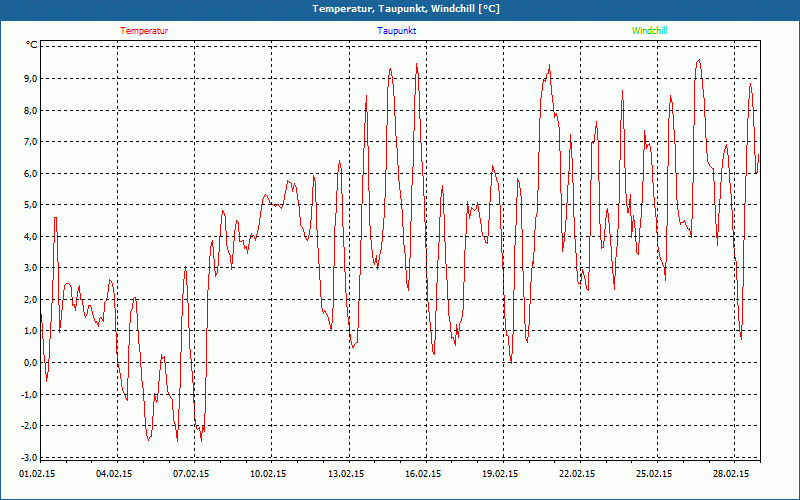Click the 13.02.15 date label
Viewport: 800px width, 500px height.
[346, 474]
